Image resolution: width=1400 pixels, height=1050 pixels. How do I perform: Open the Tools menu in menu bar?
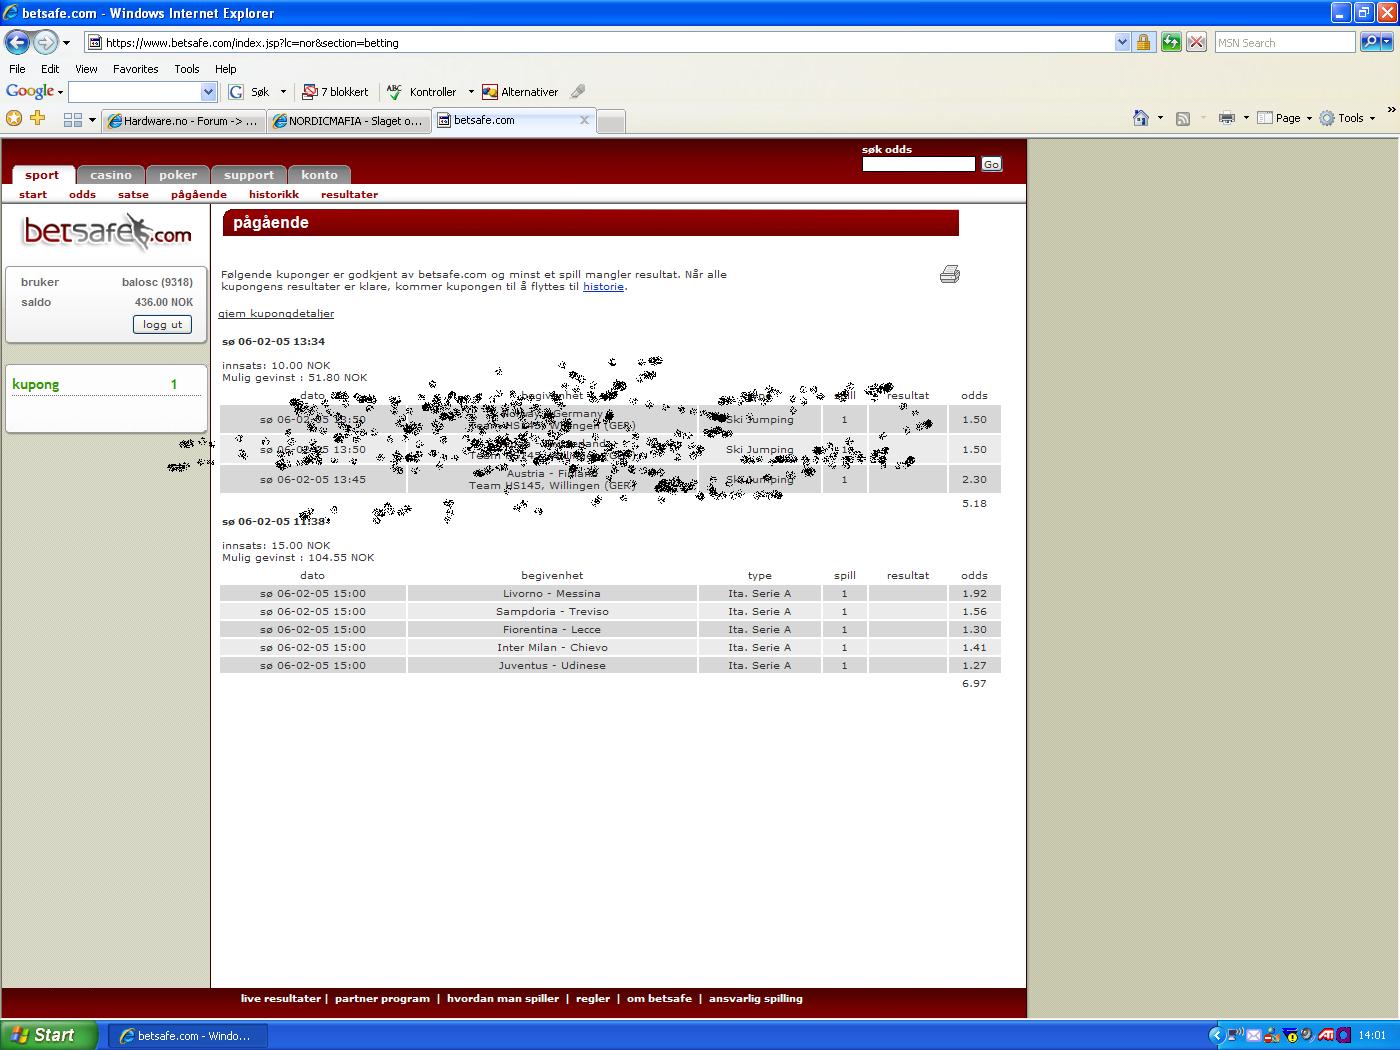[187, 69]
